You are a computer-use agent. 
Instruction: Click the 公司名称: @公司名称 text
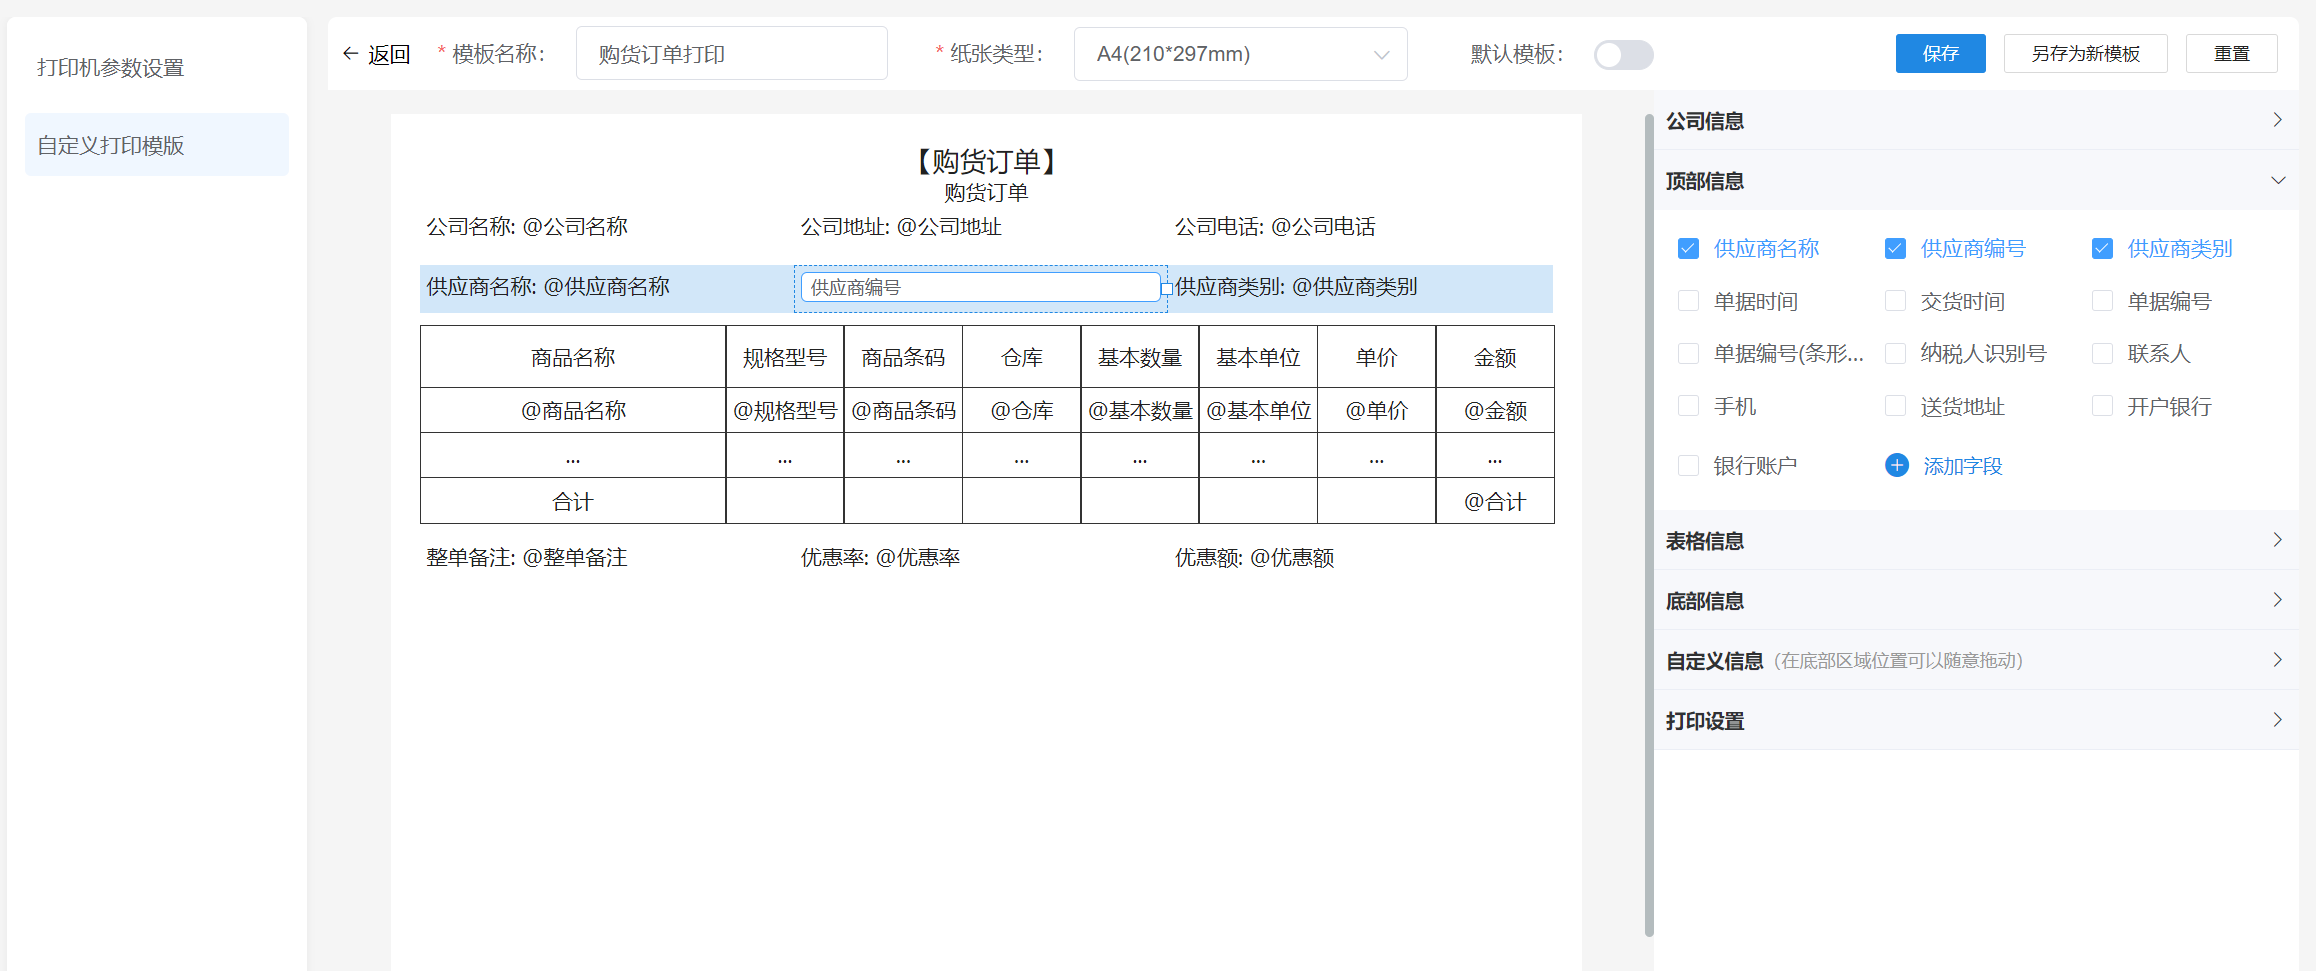coord(527,227)
